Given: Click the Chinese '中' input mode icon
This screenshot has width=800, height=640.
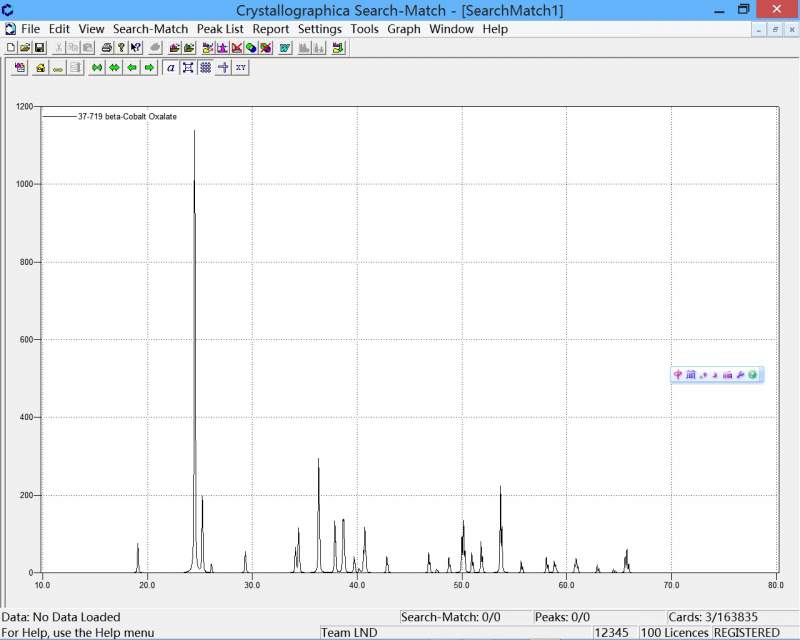Looking at the screenshot, I should (678, 375).
